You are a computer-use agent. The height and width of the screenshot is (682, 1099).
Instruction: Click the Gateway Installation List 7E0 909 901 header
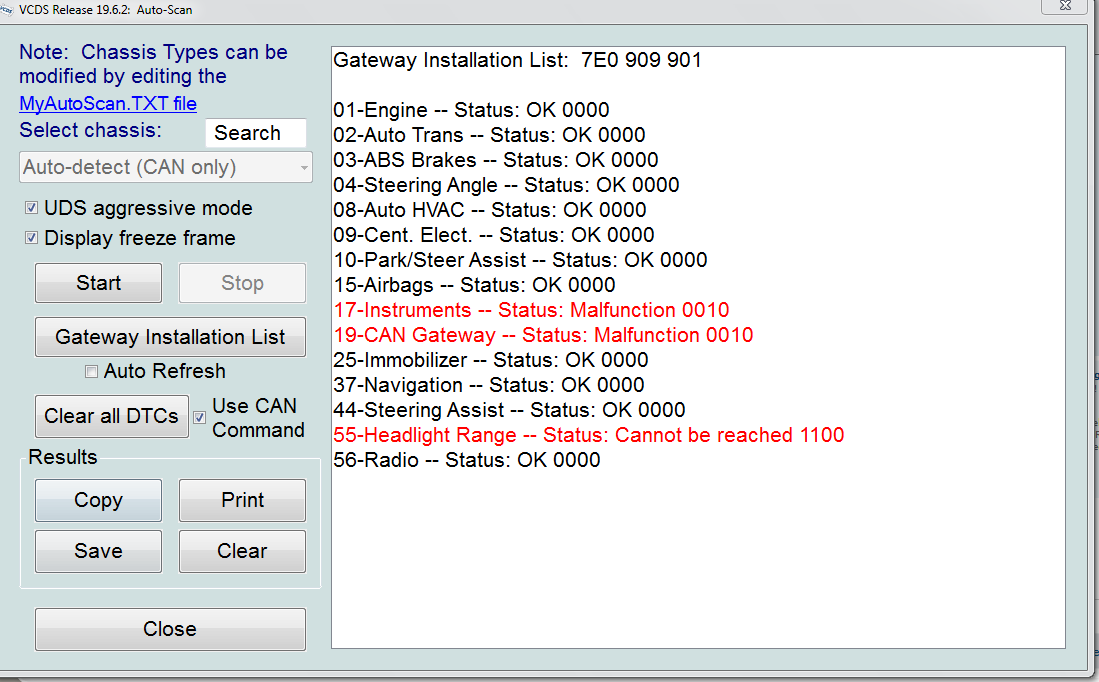click(x=517, y=60)
